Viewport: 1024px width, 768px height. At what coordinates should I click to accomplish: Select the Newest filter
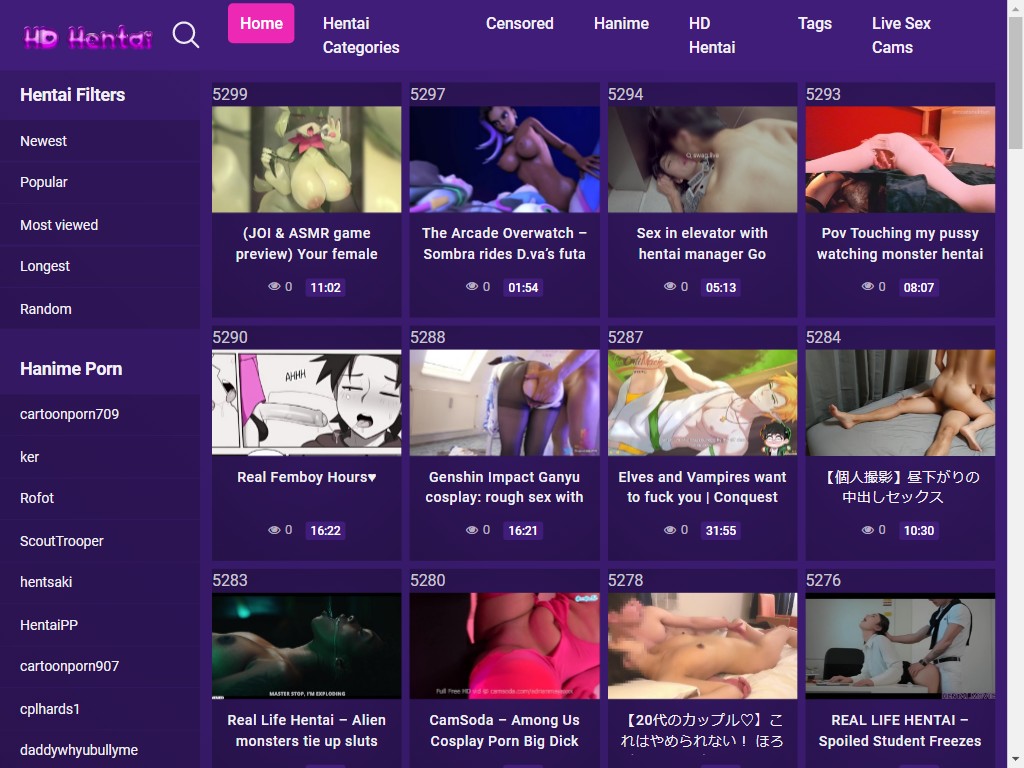(44, 141)
